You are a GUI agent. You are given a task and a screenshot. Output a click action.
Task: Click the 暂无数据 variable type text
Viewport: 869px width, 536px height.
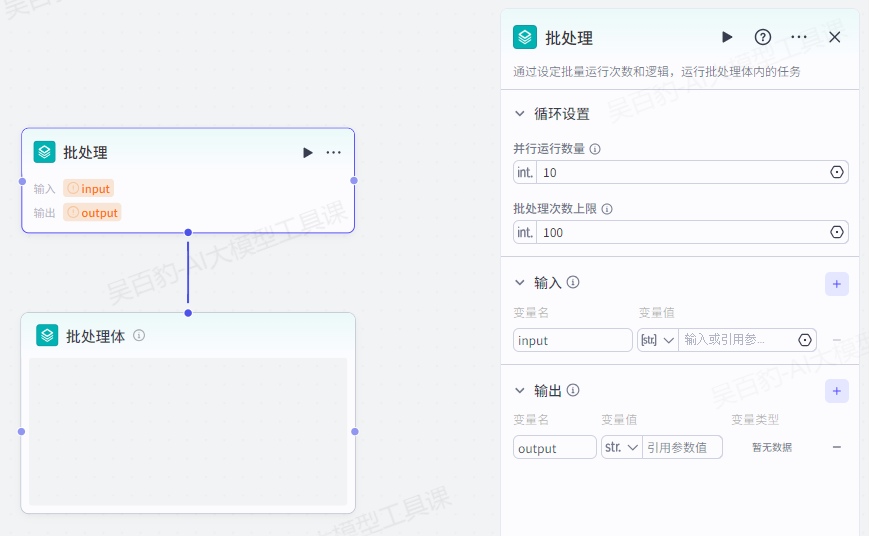pos(772,447)
